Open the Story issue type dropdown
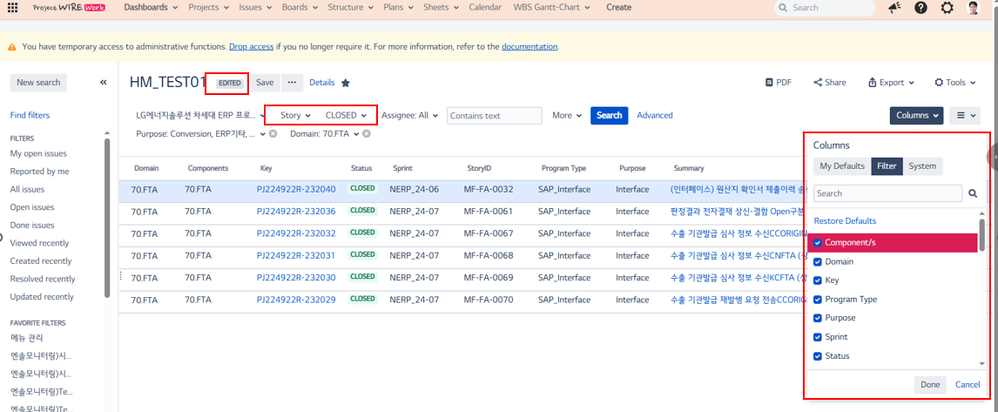998x412 pixels. coord(295,115)
